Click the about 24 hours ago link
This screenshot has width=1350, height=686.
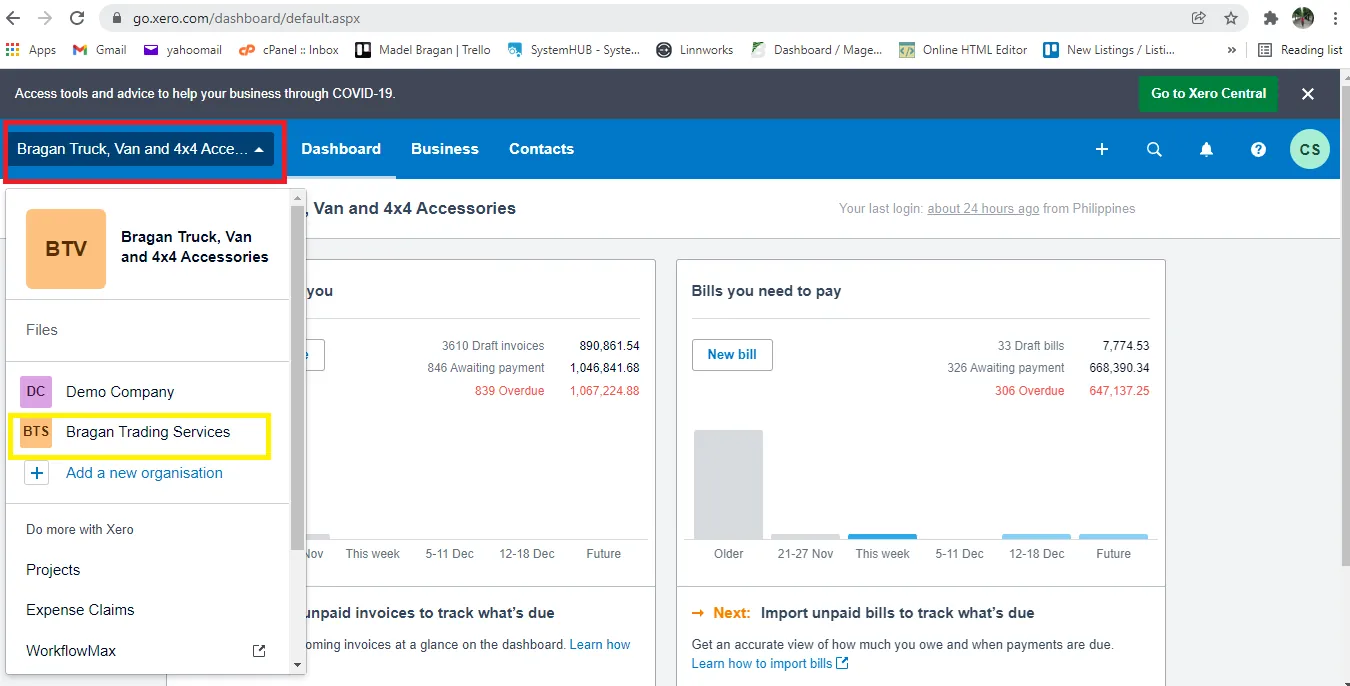pos(983,209)
